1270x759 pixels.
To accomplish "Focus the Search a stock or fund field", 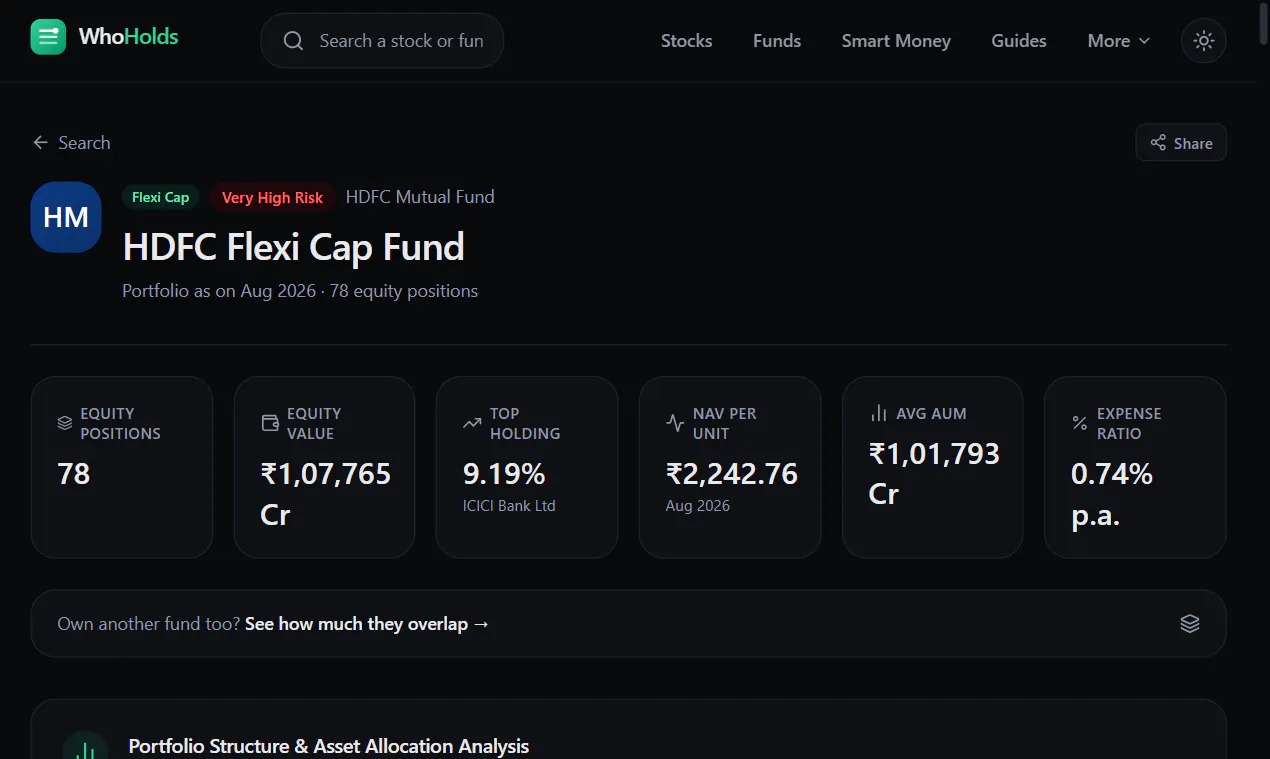I will 382,41.
